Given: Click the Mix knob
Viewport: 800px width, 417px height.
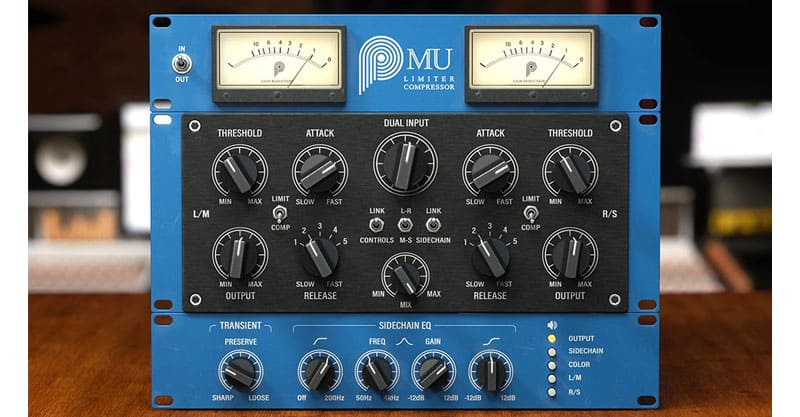Looking at the screenshot, I should point(406,276).
